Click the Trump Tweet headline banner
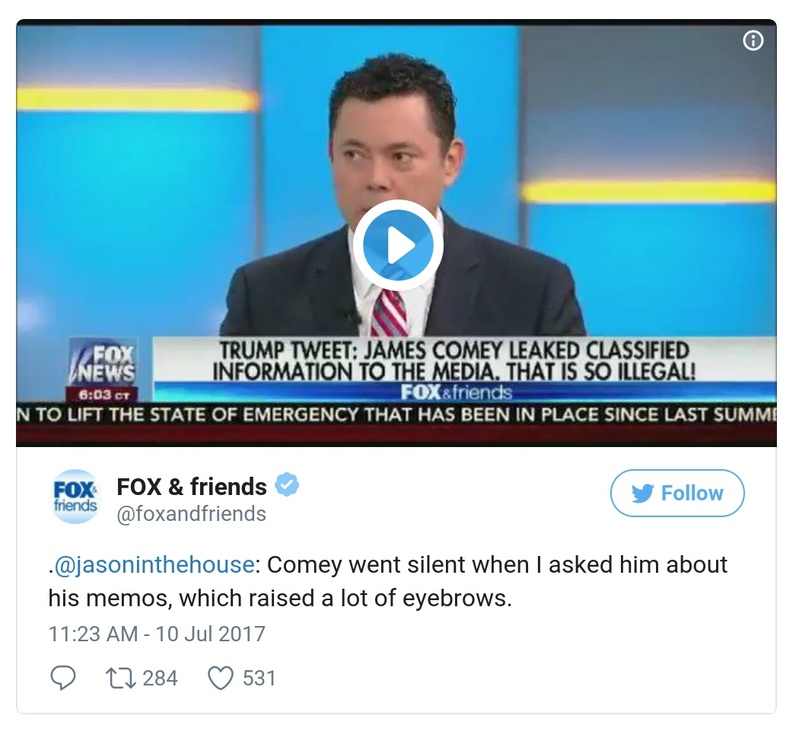 tap(454, 361)
